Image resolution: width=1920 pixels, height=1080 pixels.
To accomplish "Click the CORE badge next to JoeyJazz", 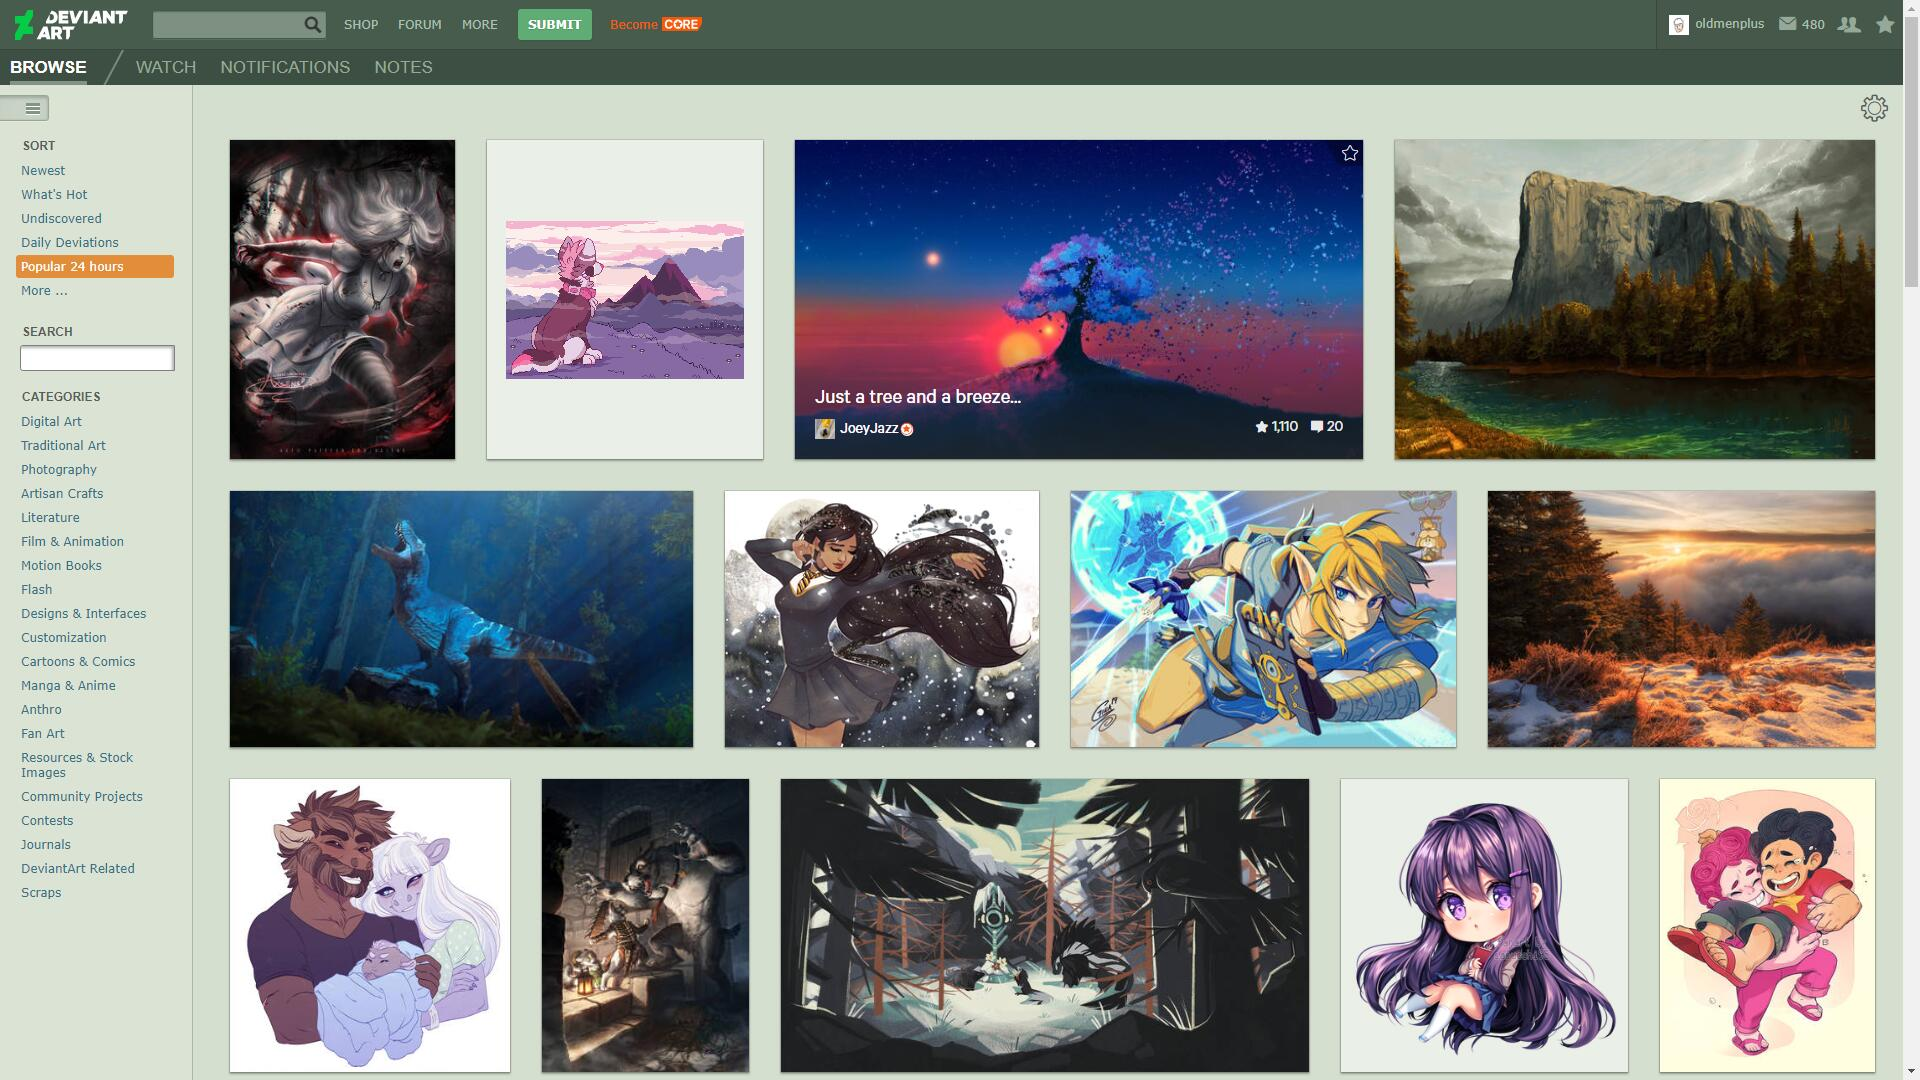I will point(905,428).
